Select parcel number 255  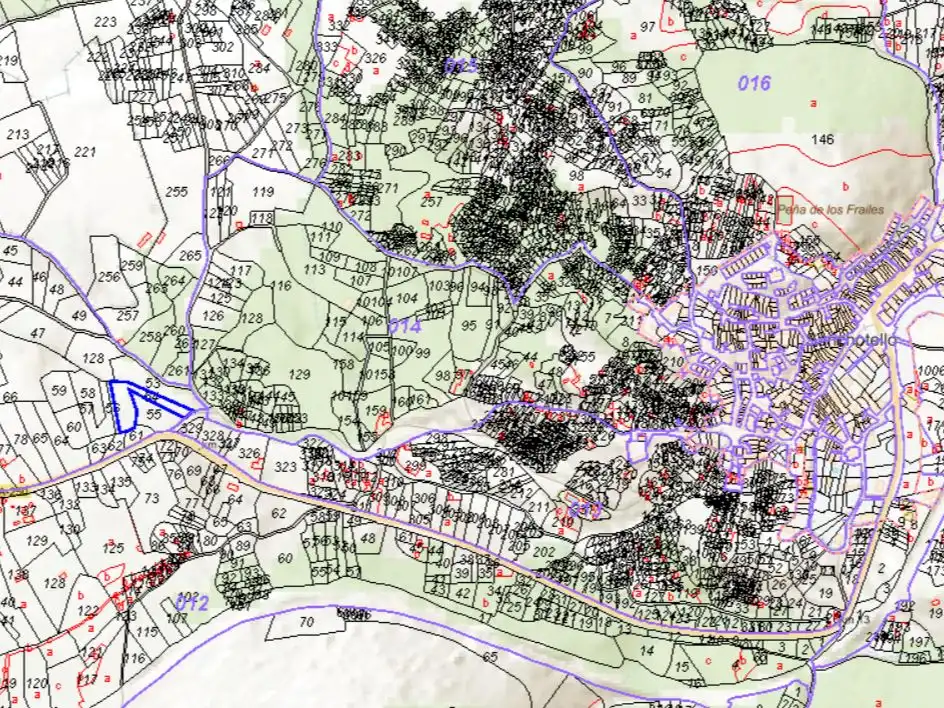click(x=176, y=192)
